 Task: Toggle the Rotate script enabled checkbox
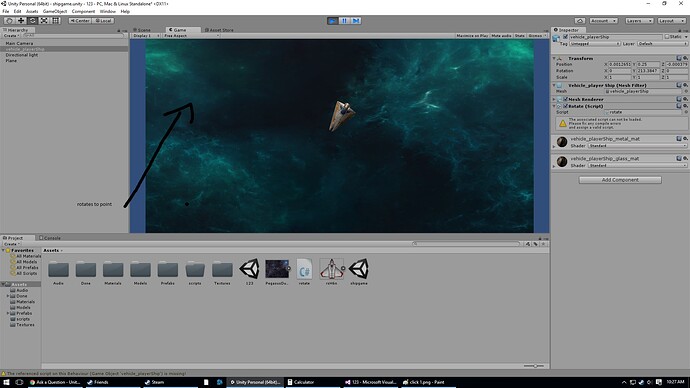[x=565, y=106]
